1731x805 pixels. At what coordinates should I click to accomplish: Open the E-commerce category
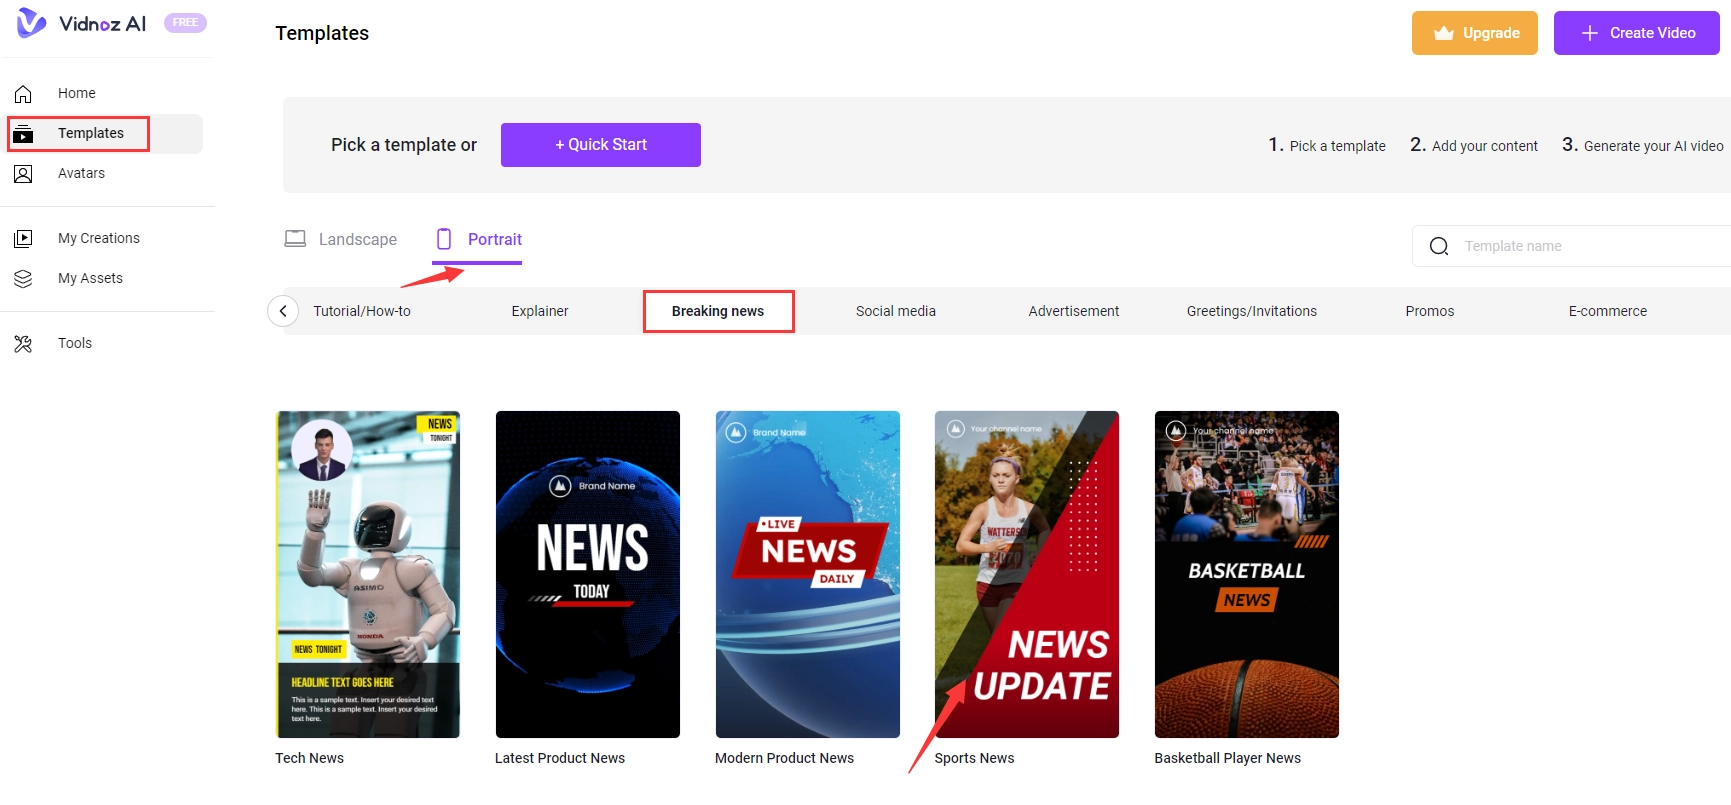[1607, 312]
